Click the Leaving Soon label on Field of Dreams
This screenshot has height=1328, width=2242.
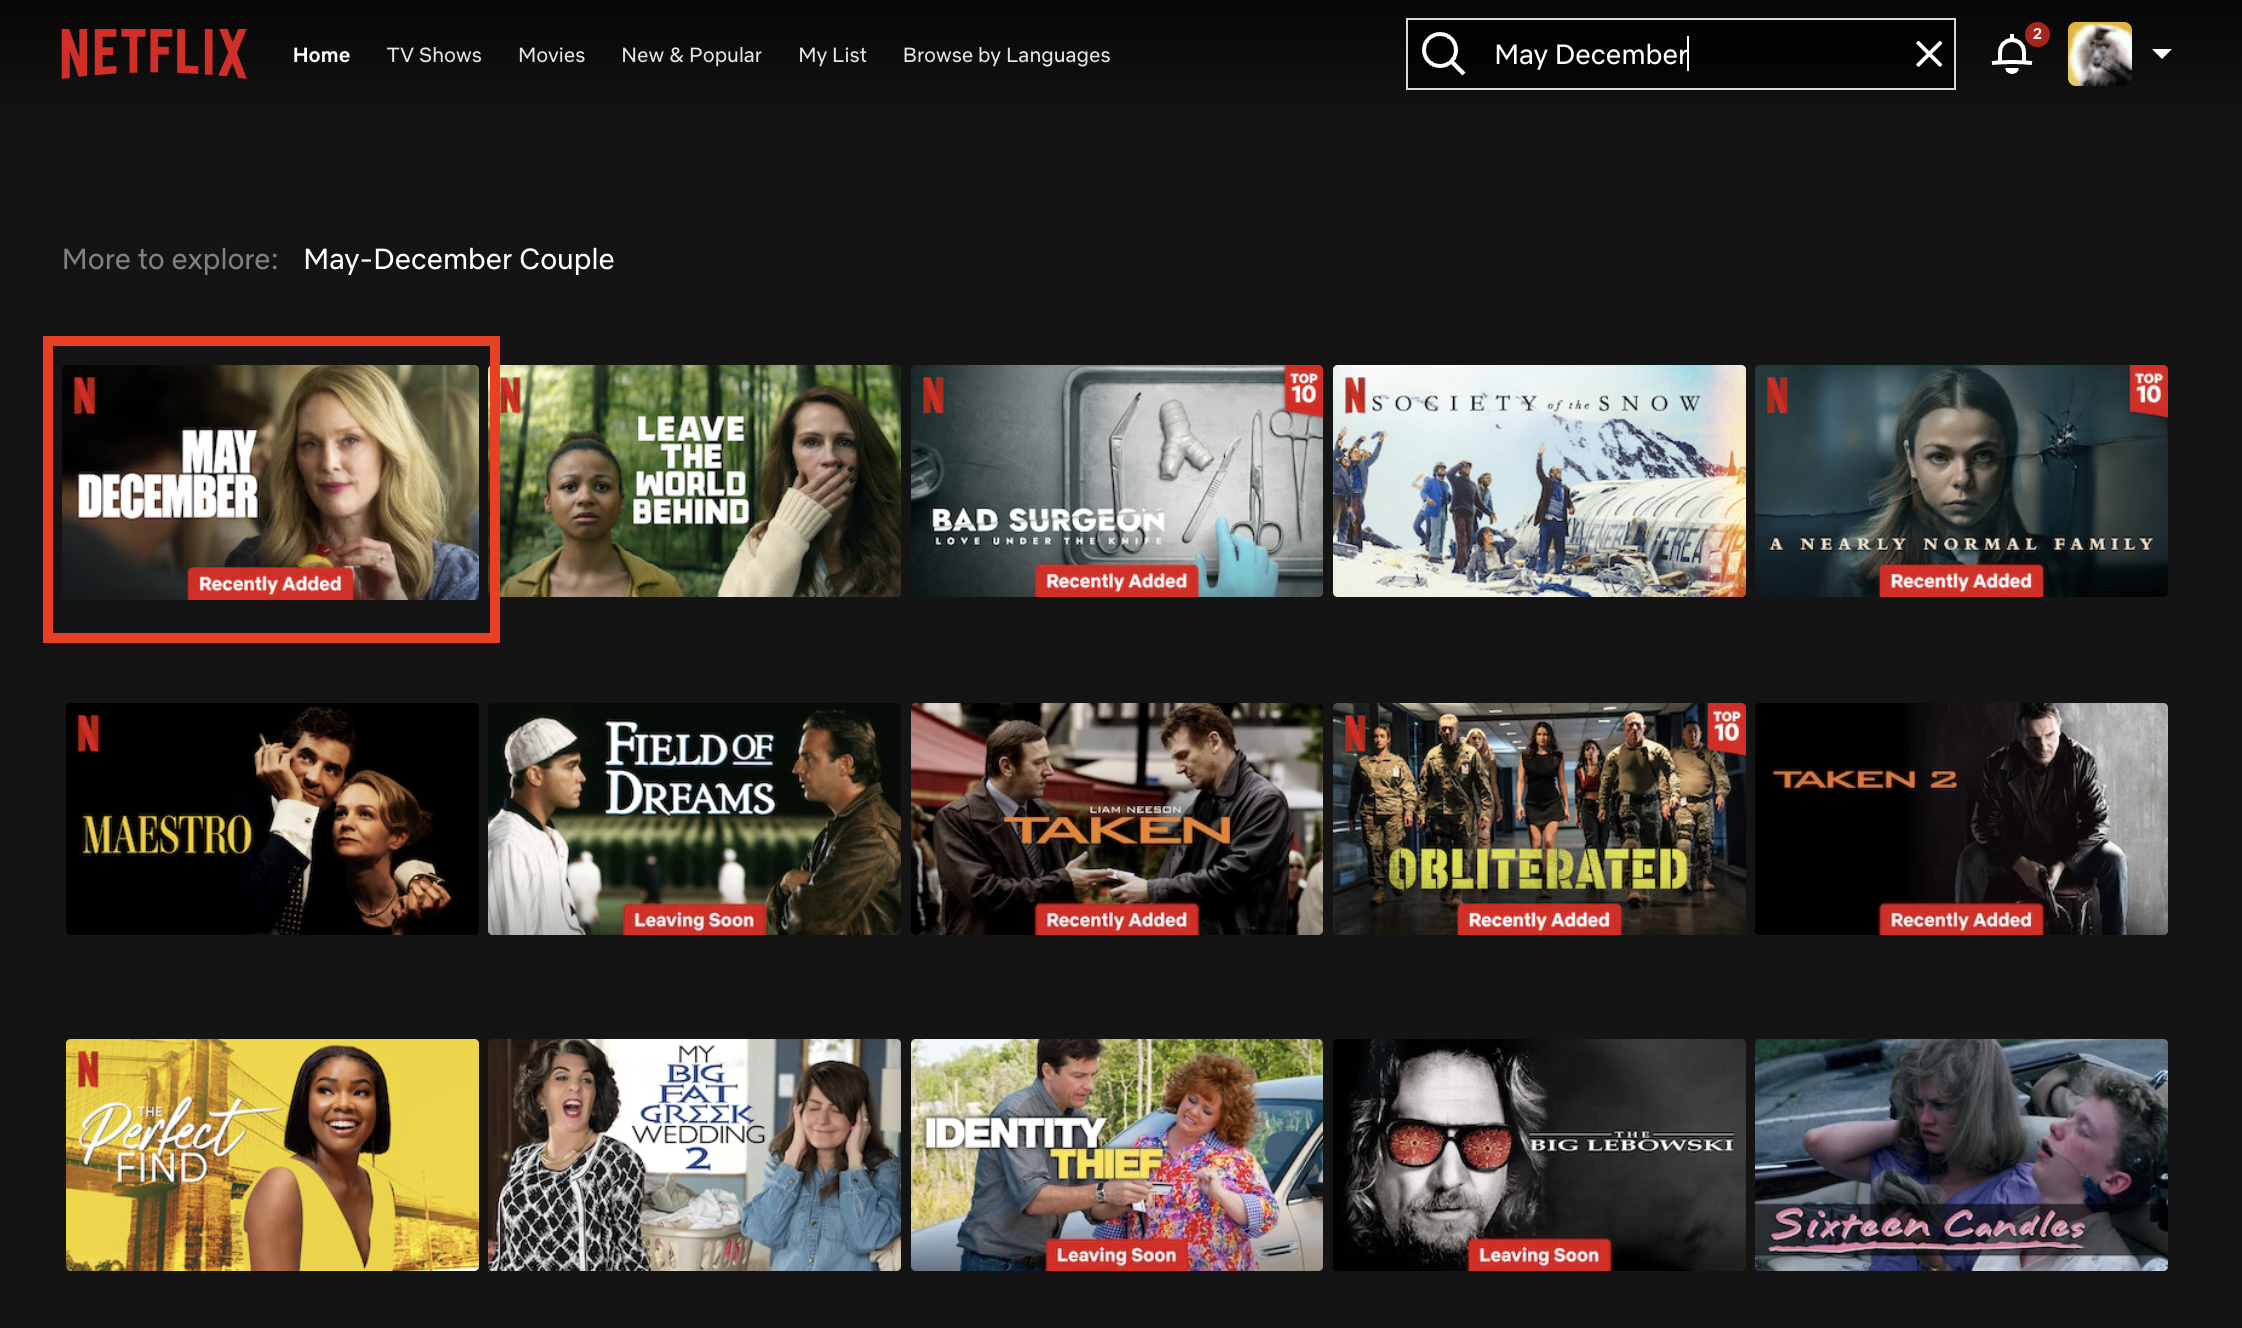click(694, 919)
